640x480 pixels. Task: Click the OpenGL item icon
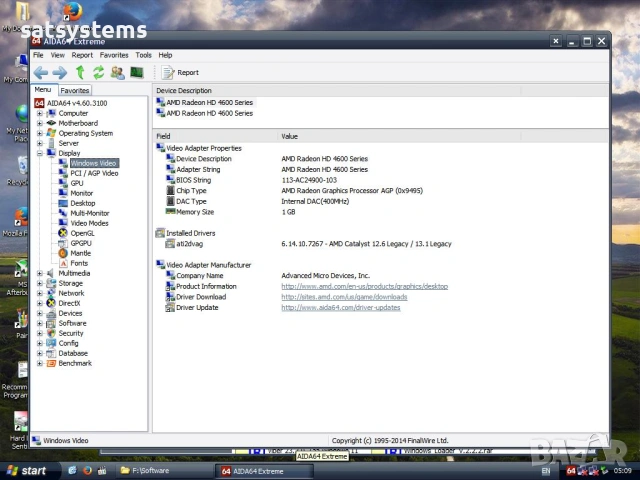pyautogui.click(x=63, y=233)
